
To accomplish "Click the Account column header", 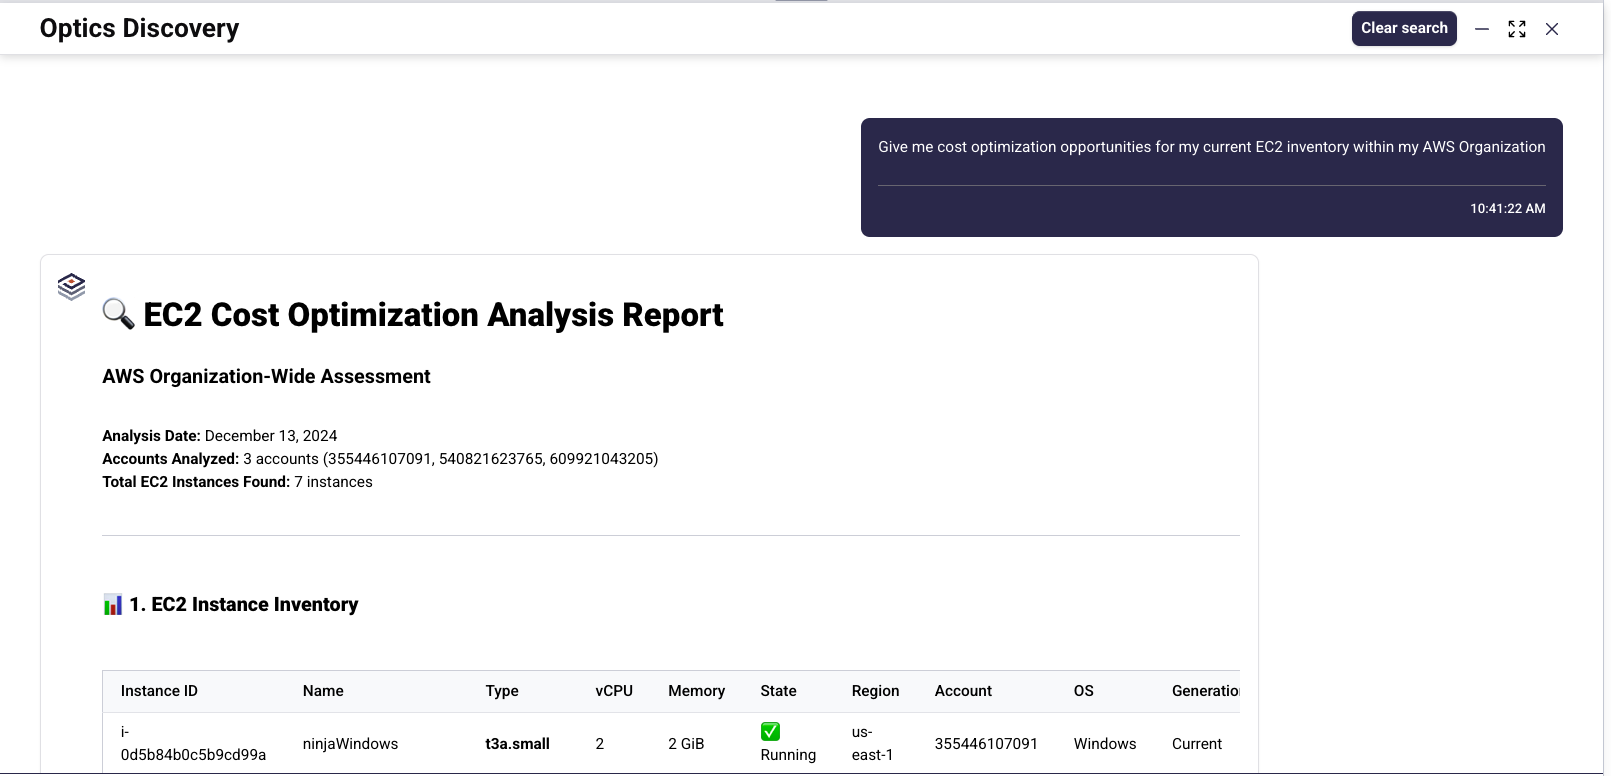I will click(963, 691).
